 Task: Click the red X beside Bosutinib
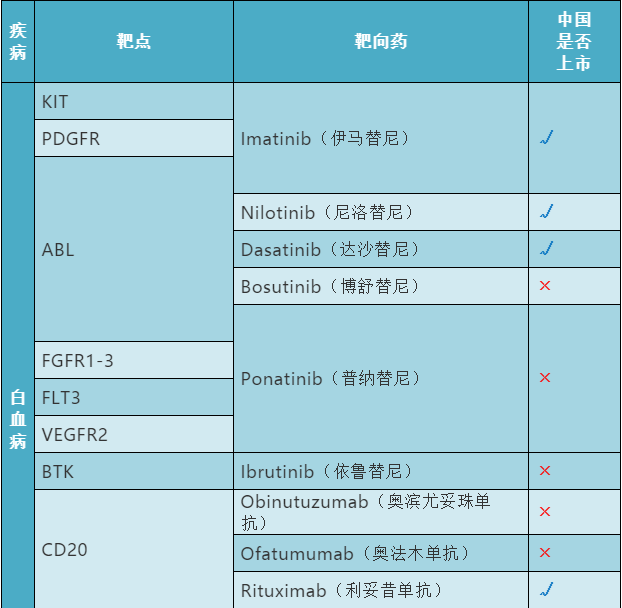point(545,286)
